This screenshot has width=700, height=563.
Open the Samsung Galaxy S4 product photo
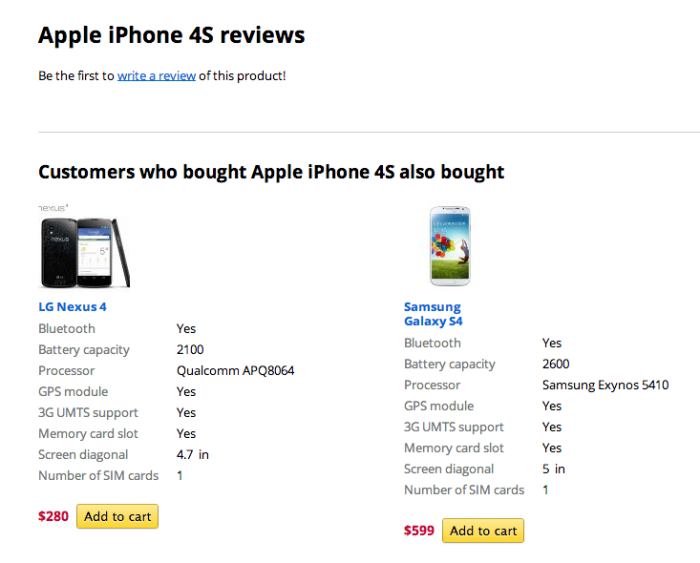coord(449,246)
